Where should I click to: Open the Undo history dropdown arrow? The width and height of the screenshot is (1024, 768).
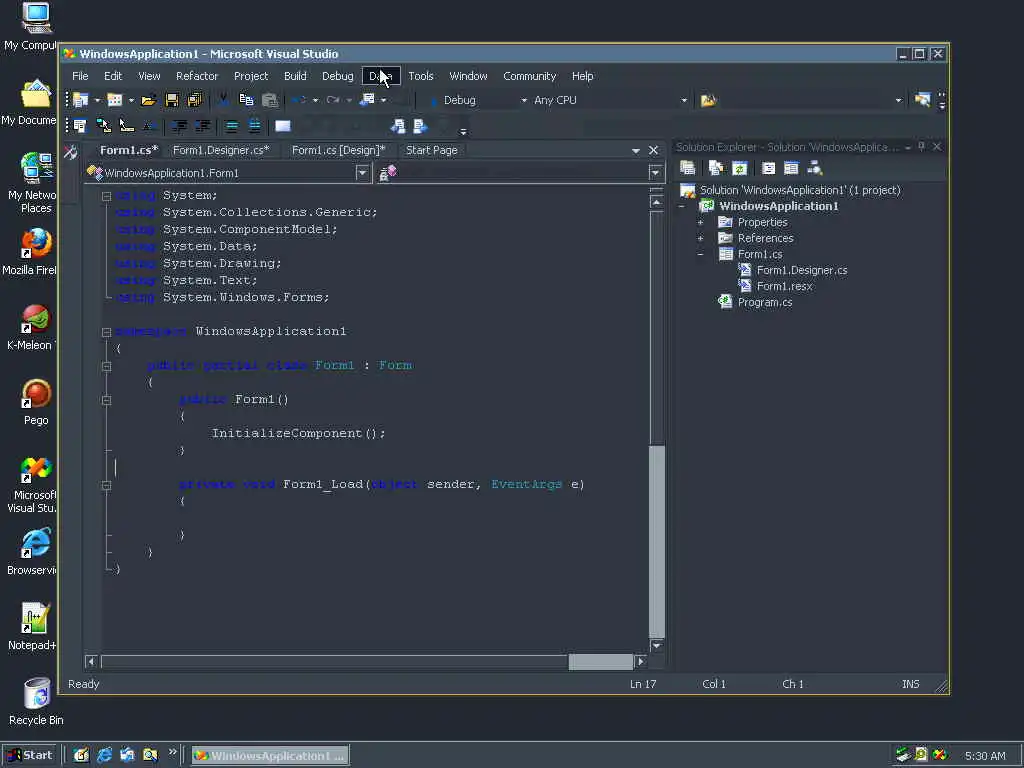pyautogui.click(x=315, y=101)
